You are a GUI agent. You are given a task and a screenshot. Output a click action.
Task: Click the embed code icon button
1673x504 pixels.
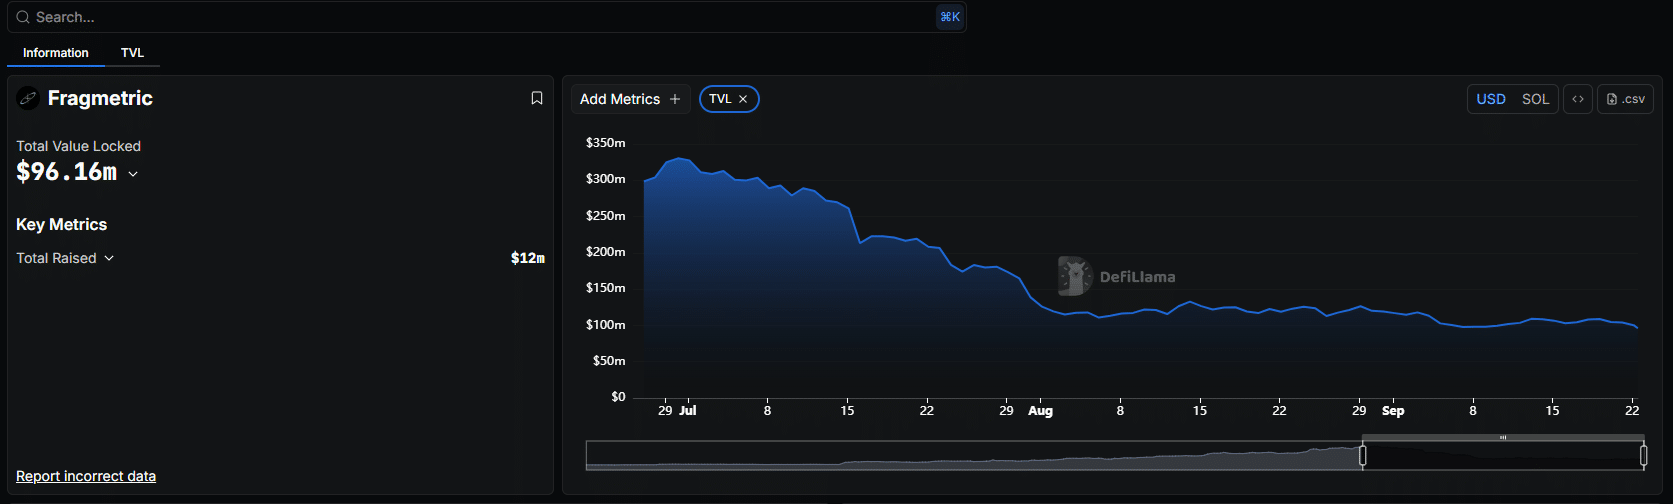click(x=1578, y=99)
